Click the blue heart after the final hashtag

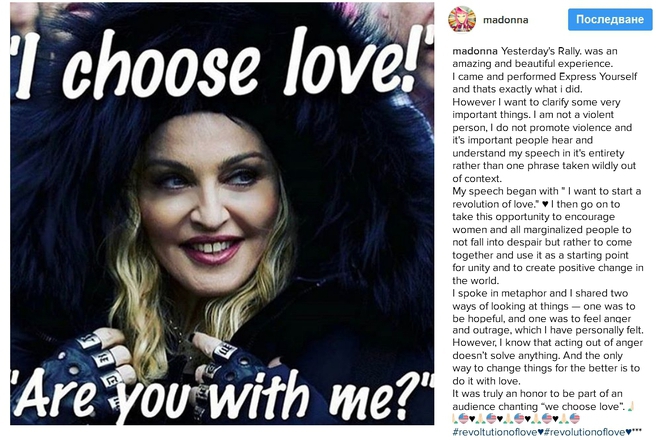[x=628, y=432]
